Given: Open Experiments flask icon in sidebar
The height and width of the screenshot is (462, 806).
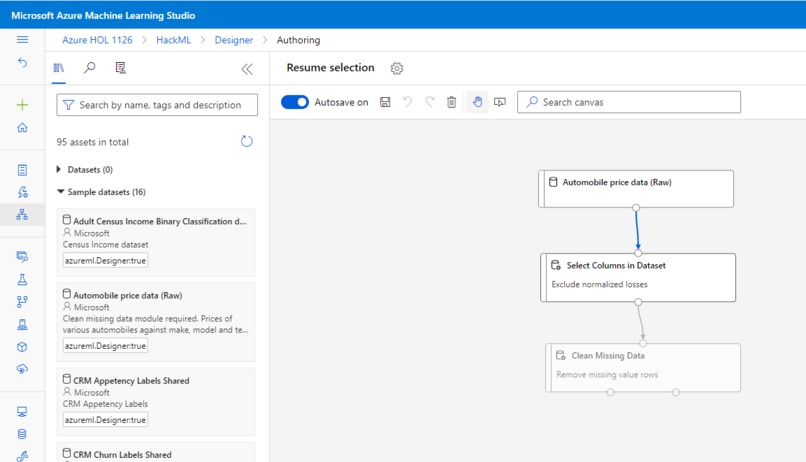Looking at the screenshot, I should (x=22, y=279).
